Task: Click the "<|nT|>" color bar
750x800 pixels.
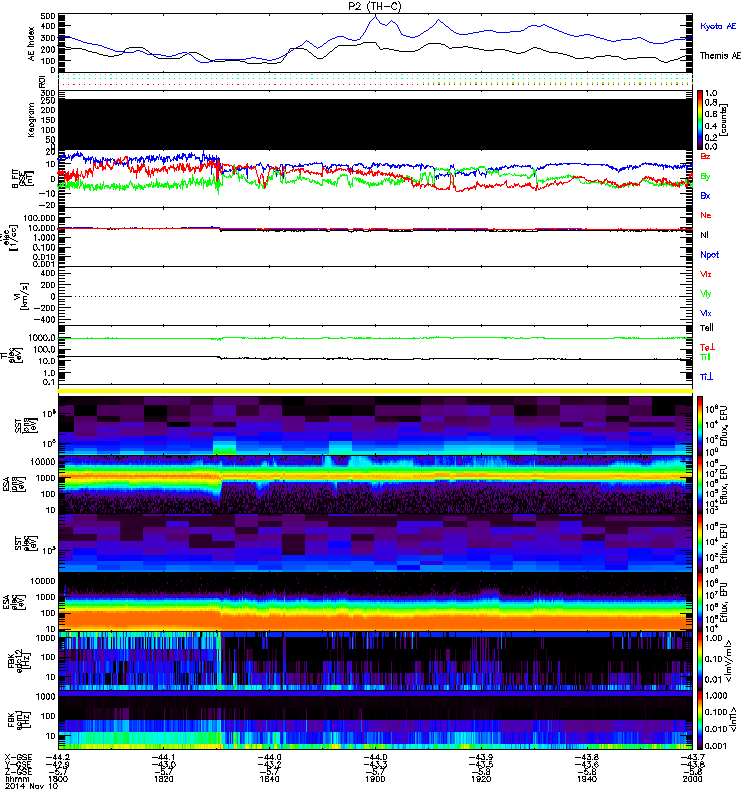Action: tap(701, 720)
